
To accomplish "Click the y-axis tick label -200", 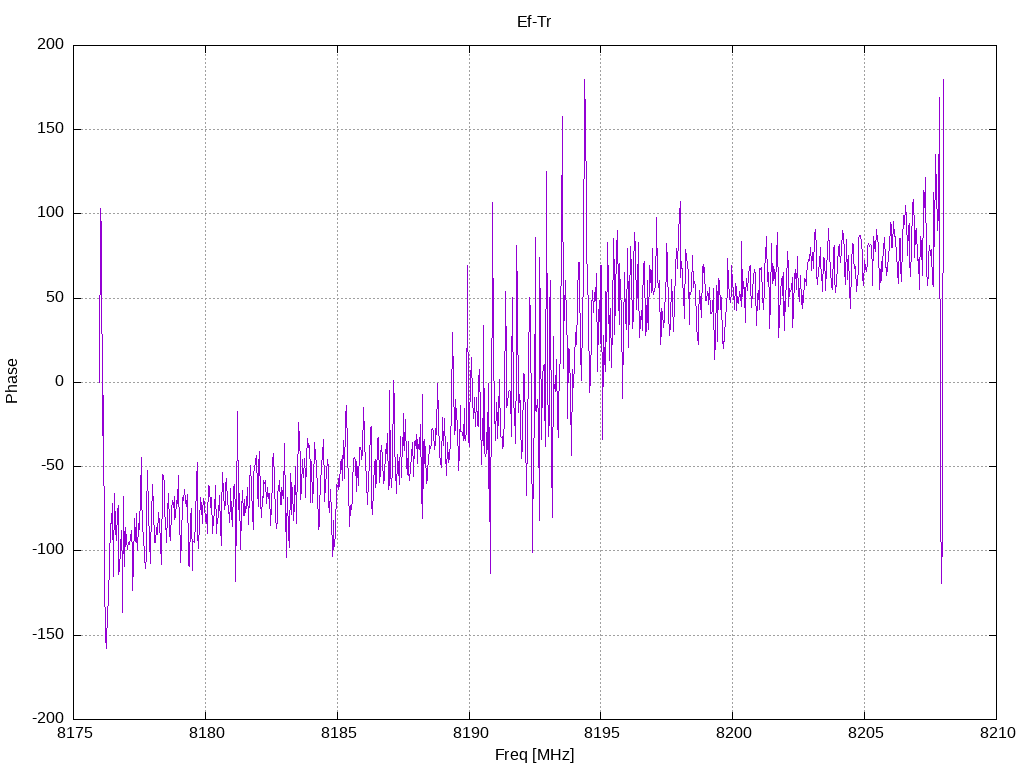I will tap(48, 718).
